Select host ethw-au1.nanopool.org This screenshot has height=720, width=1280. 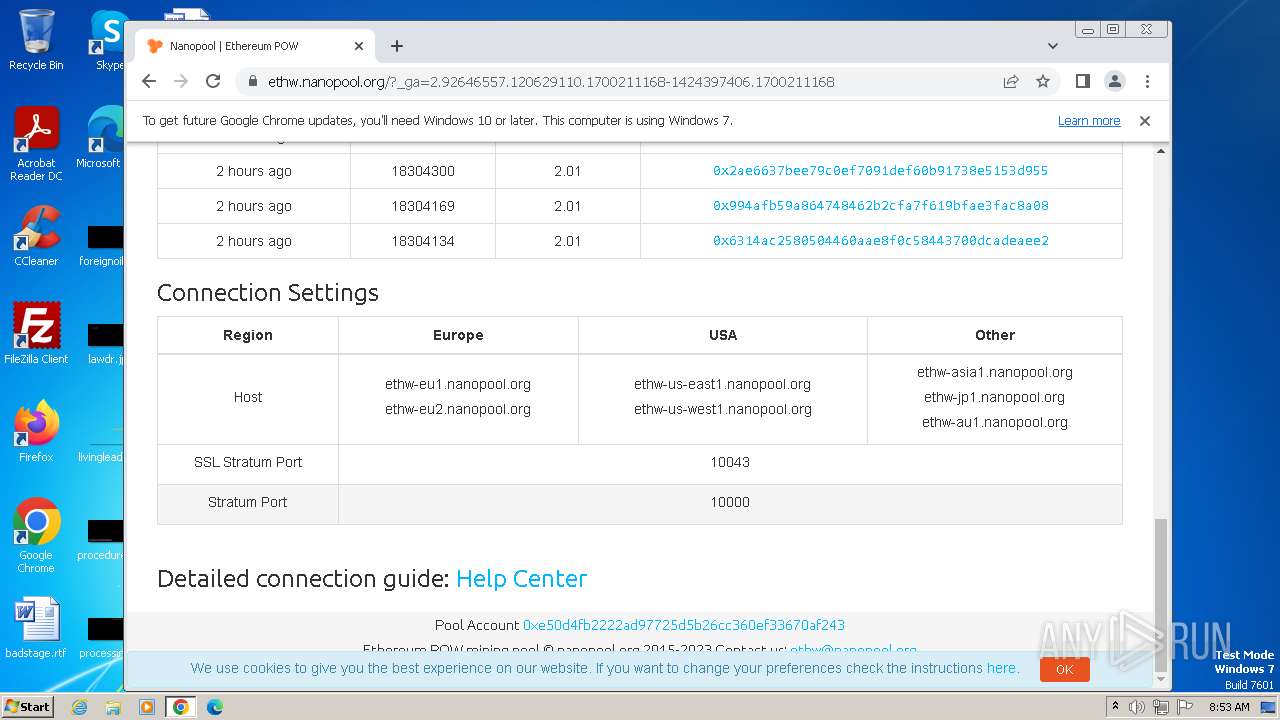[x=995, y=422]
